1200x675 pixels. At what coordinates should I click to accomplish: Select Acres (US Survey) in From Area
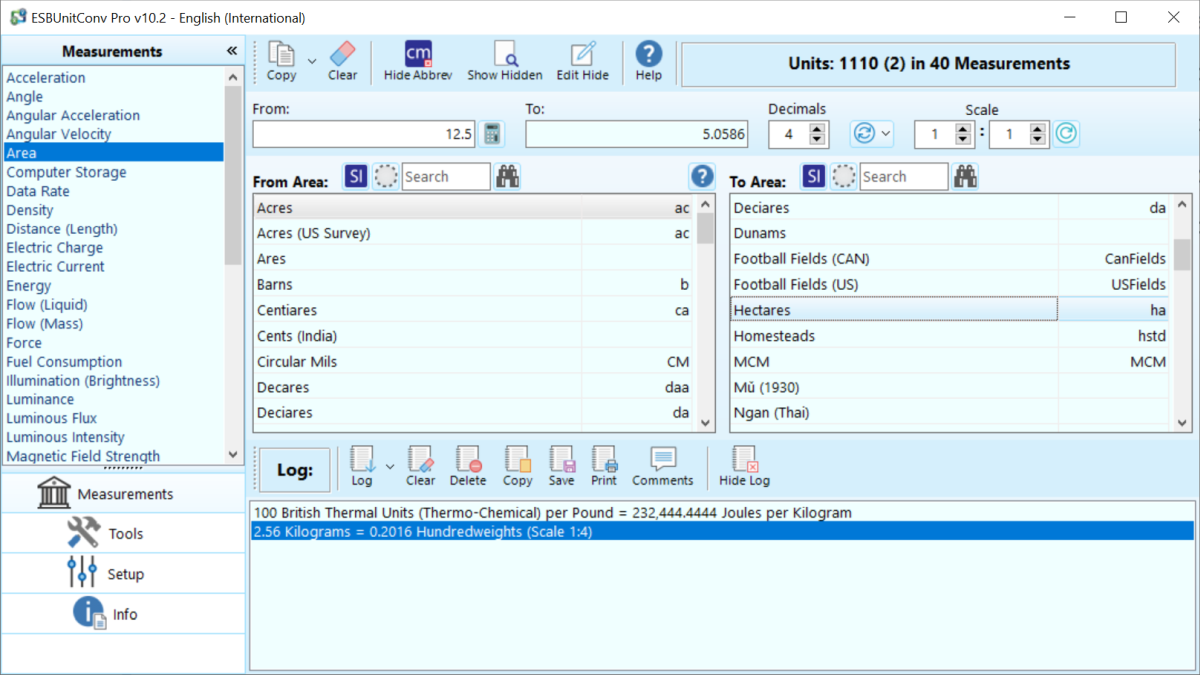pyautogui.click(x=474, y=233)
